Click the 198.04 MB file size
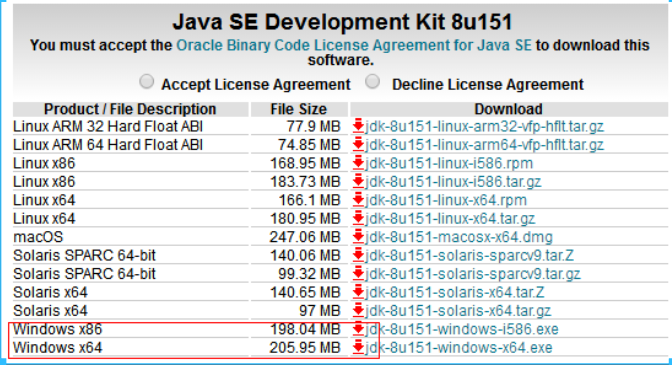This screenshot has width=672, height=365. pyautogui.click(x=305, y=329)
